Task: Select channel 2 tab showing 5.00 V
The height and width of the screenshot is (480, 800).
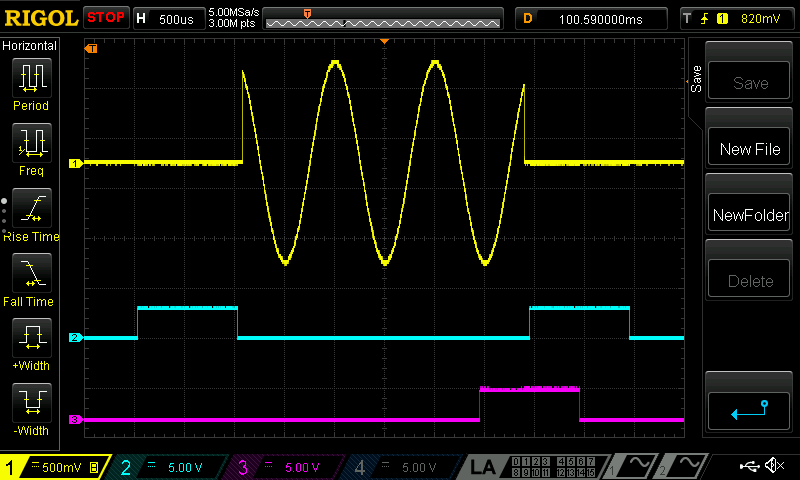Action: pyautogui.click(x=168, y=467)
